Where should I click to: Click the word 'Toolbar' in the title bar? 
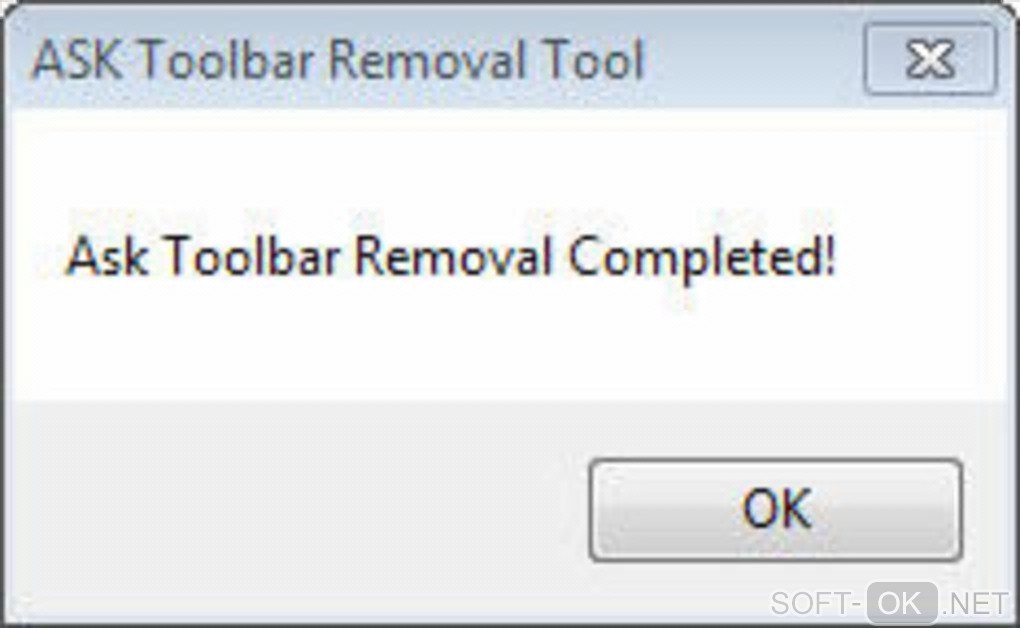pyautogui.click(x=226, y=60)
